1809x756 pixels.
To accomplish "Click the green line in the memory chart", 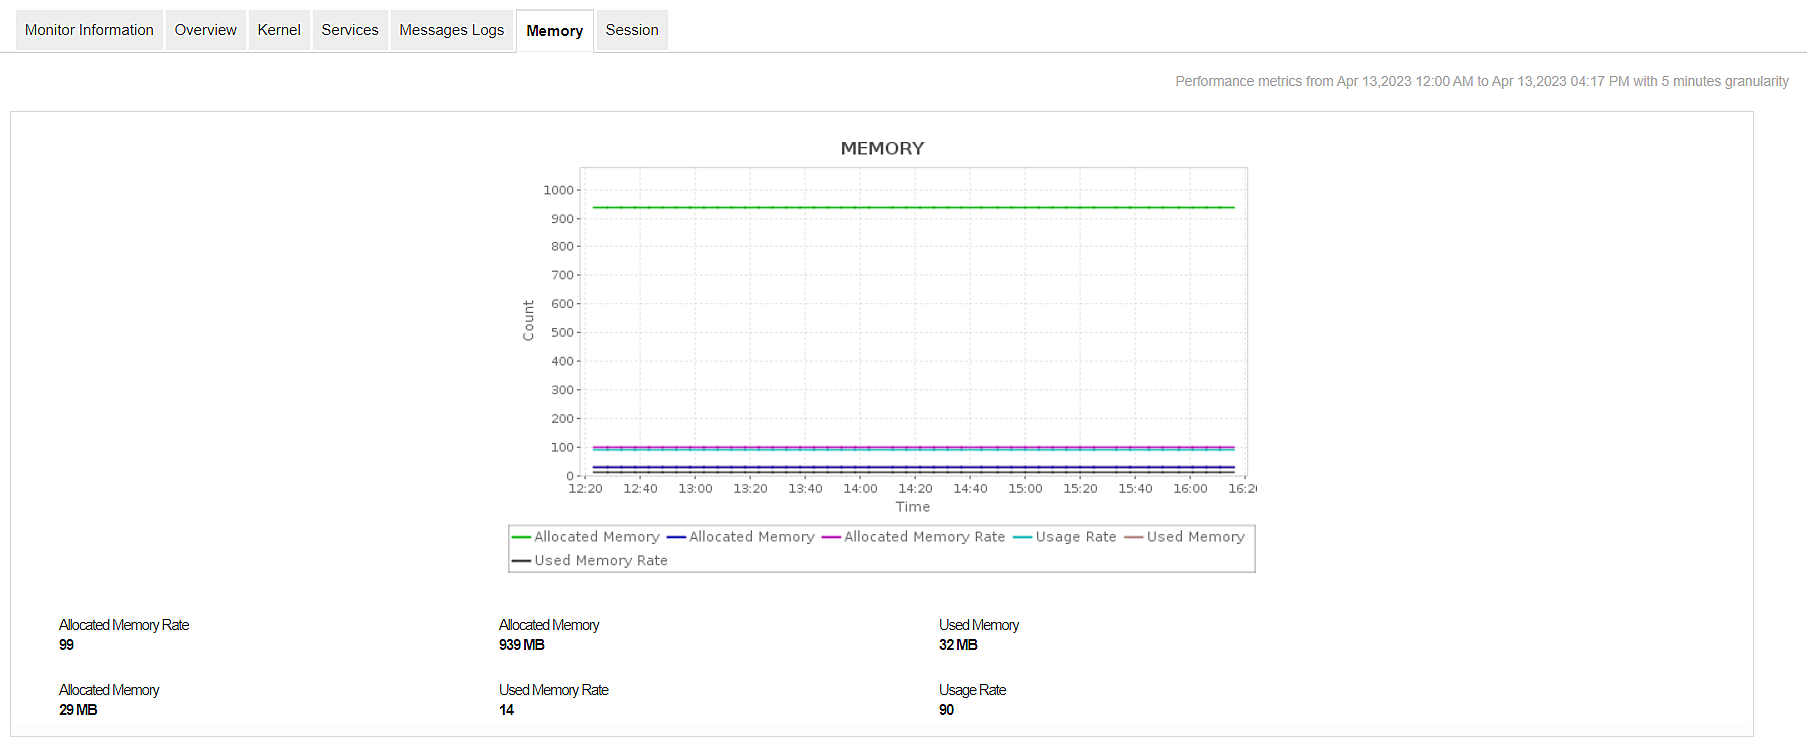I will (x=913, y=207).
